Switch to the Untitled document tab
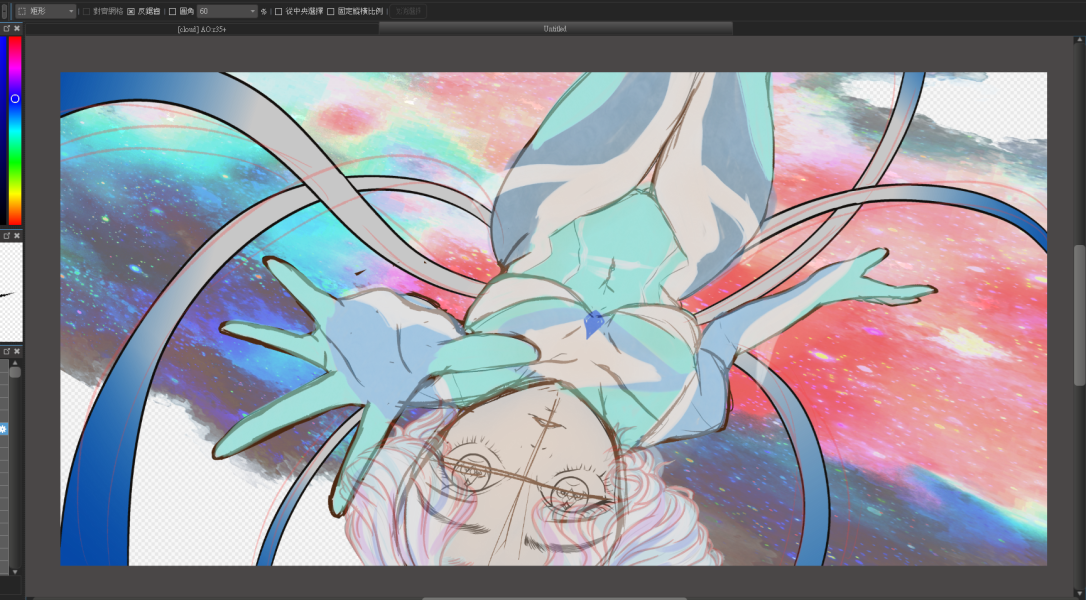Screen dimensions: 1086x600 [555, 28]
